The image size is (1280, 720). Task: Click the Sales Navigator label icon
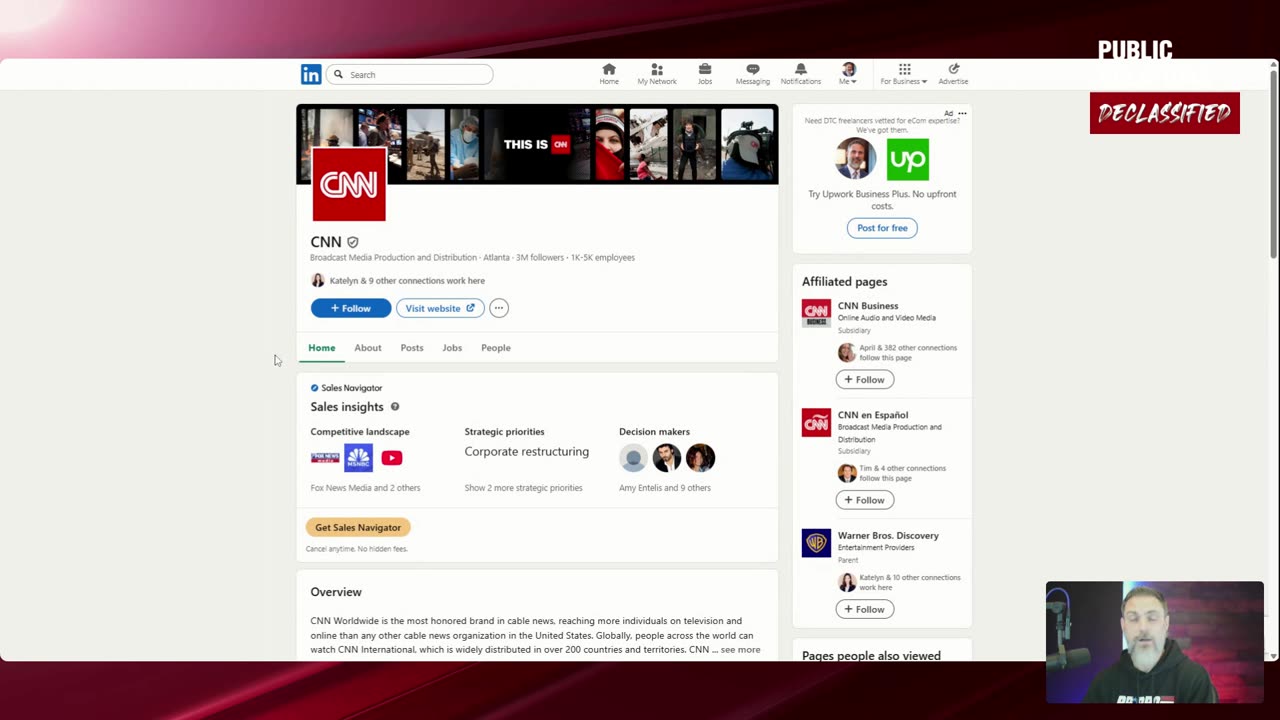point(314,388)
